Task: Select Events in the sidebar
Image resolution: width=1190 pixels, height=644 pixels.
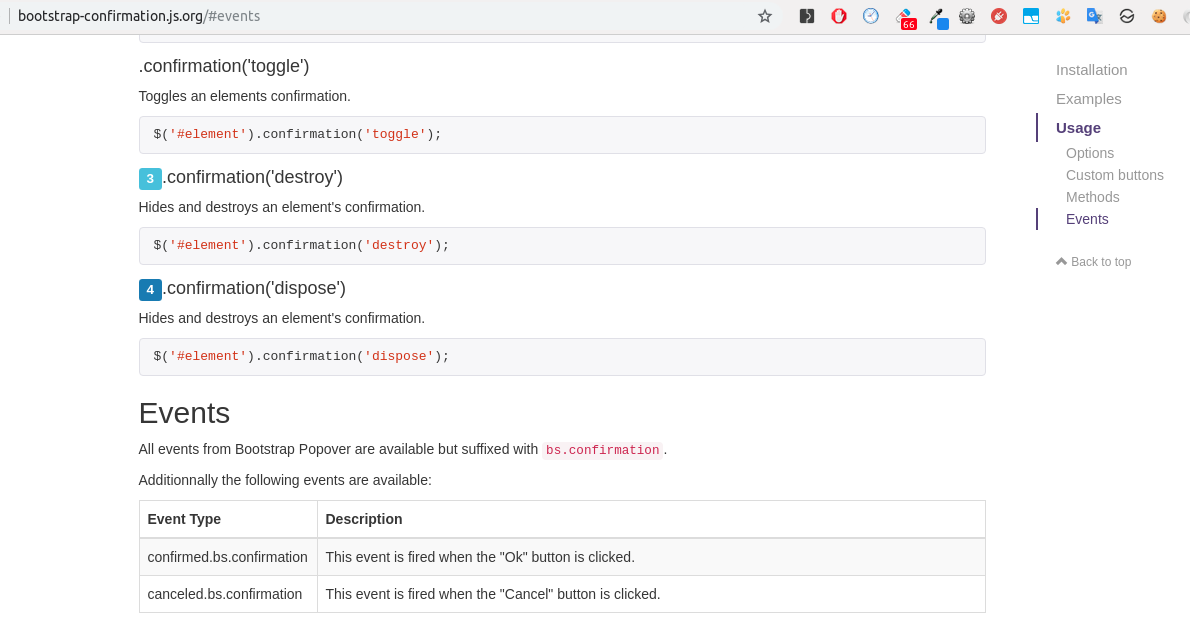Action: pyautogui.click(x=1086, y=219)
